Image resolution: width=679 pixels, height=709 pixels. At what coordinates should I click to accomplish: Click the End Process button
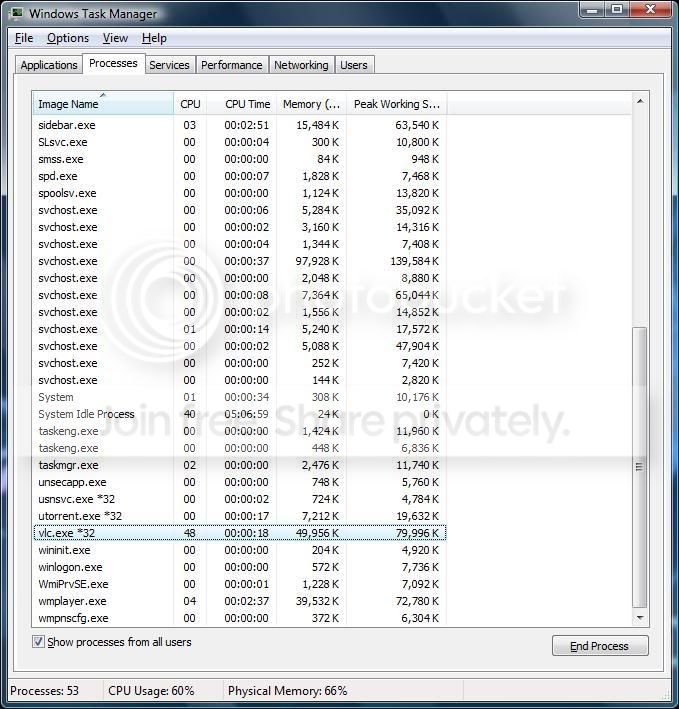pos(599,646)
